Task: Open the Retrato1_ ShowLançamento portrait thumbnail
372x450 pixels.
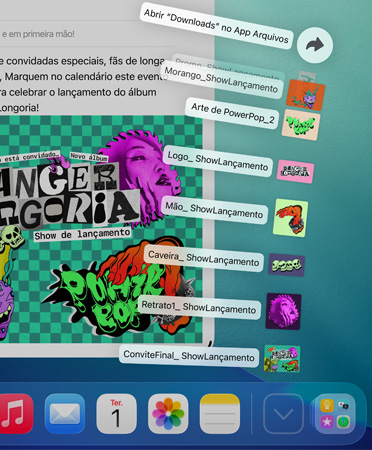Action: pos(283,311)
